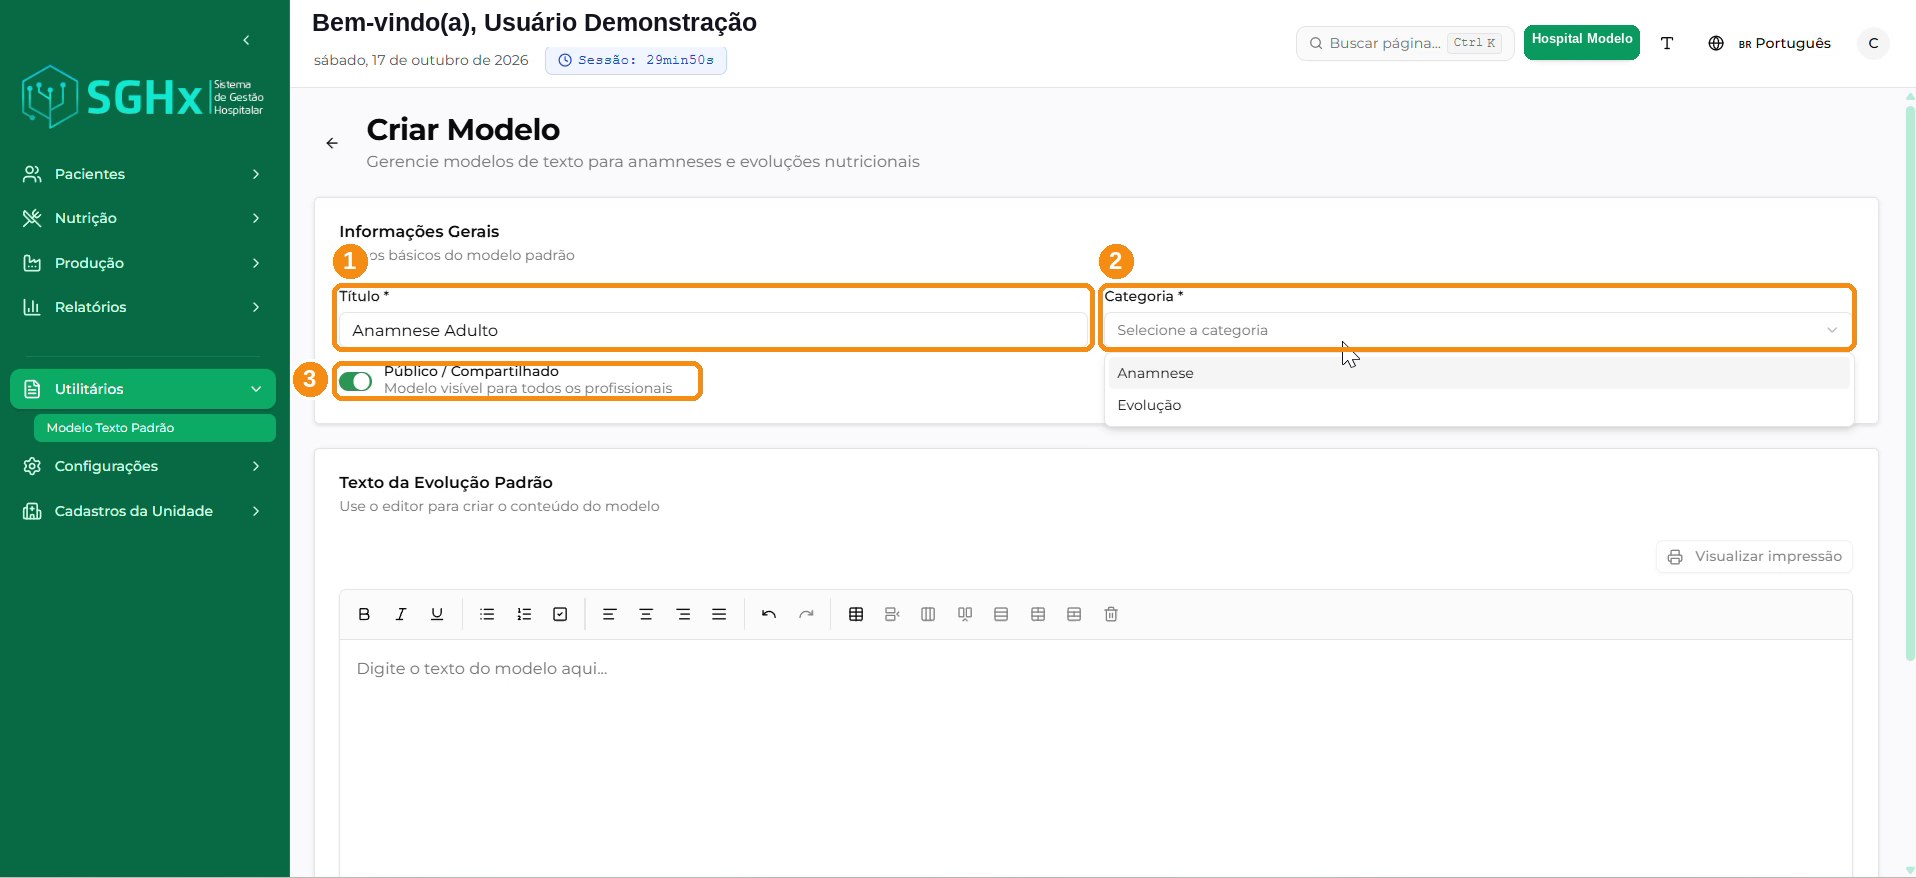
Task: Insert a task checklist
Action: point(560,614)
